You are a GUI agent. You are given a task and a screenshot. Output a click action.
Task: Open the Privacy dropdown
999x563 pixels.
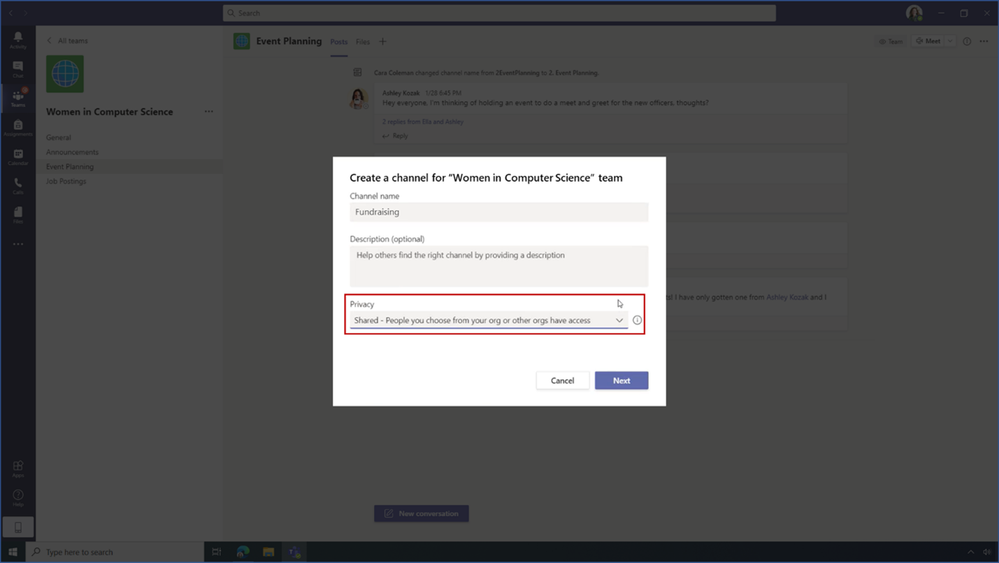tap(489, 320)
